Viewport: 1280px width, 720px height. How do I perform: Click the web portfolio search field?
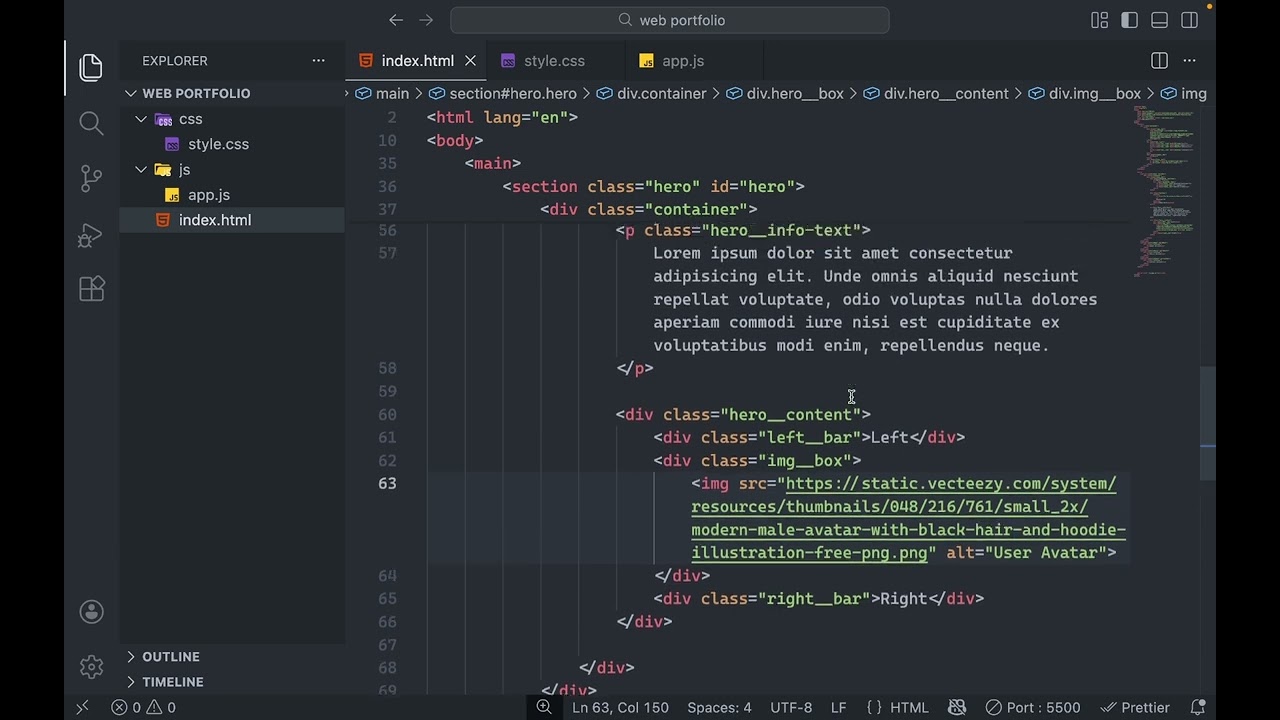(670, 20)
